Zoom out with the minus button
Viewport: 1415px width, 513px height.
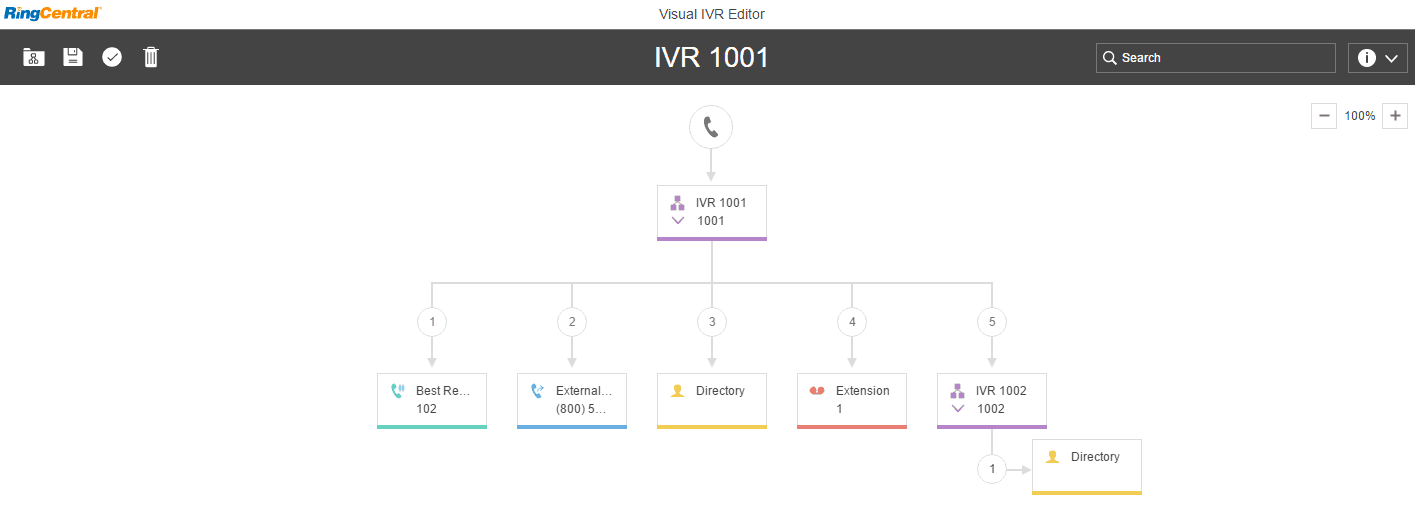pos(1324,116)
